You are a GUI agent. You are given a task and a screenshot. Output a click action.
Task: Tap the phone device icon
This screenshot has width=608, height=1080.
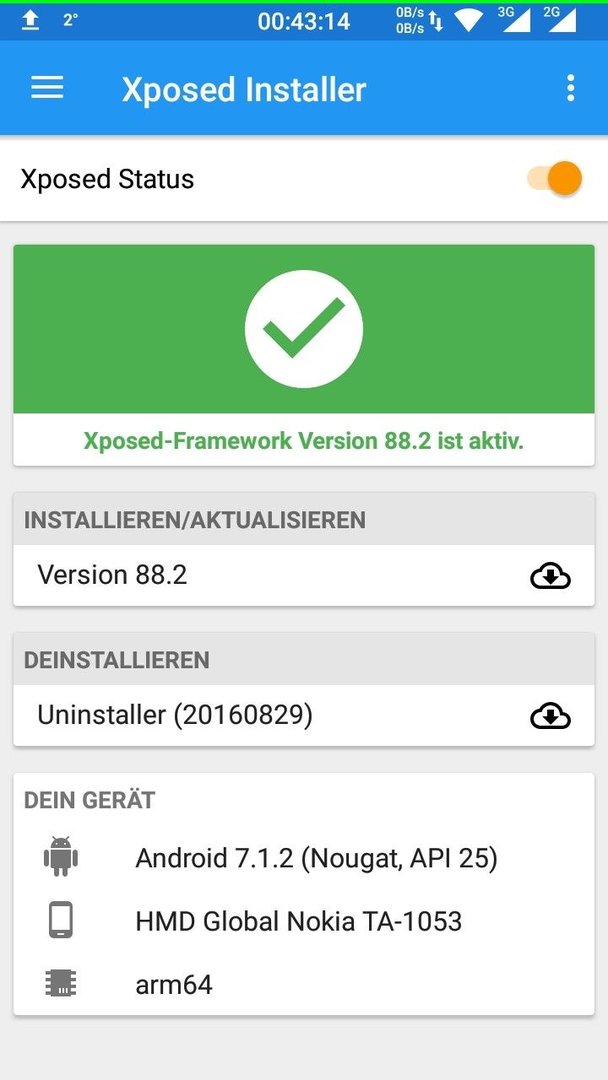click(61, 920)
